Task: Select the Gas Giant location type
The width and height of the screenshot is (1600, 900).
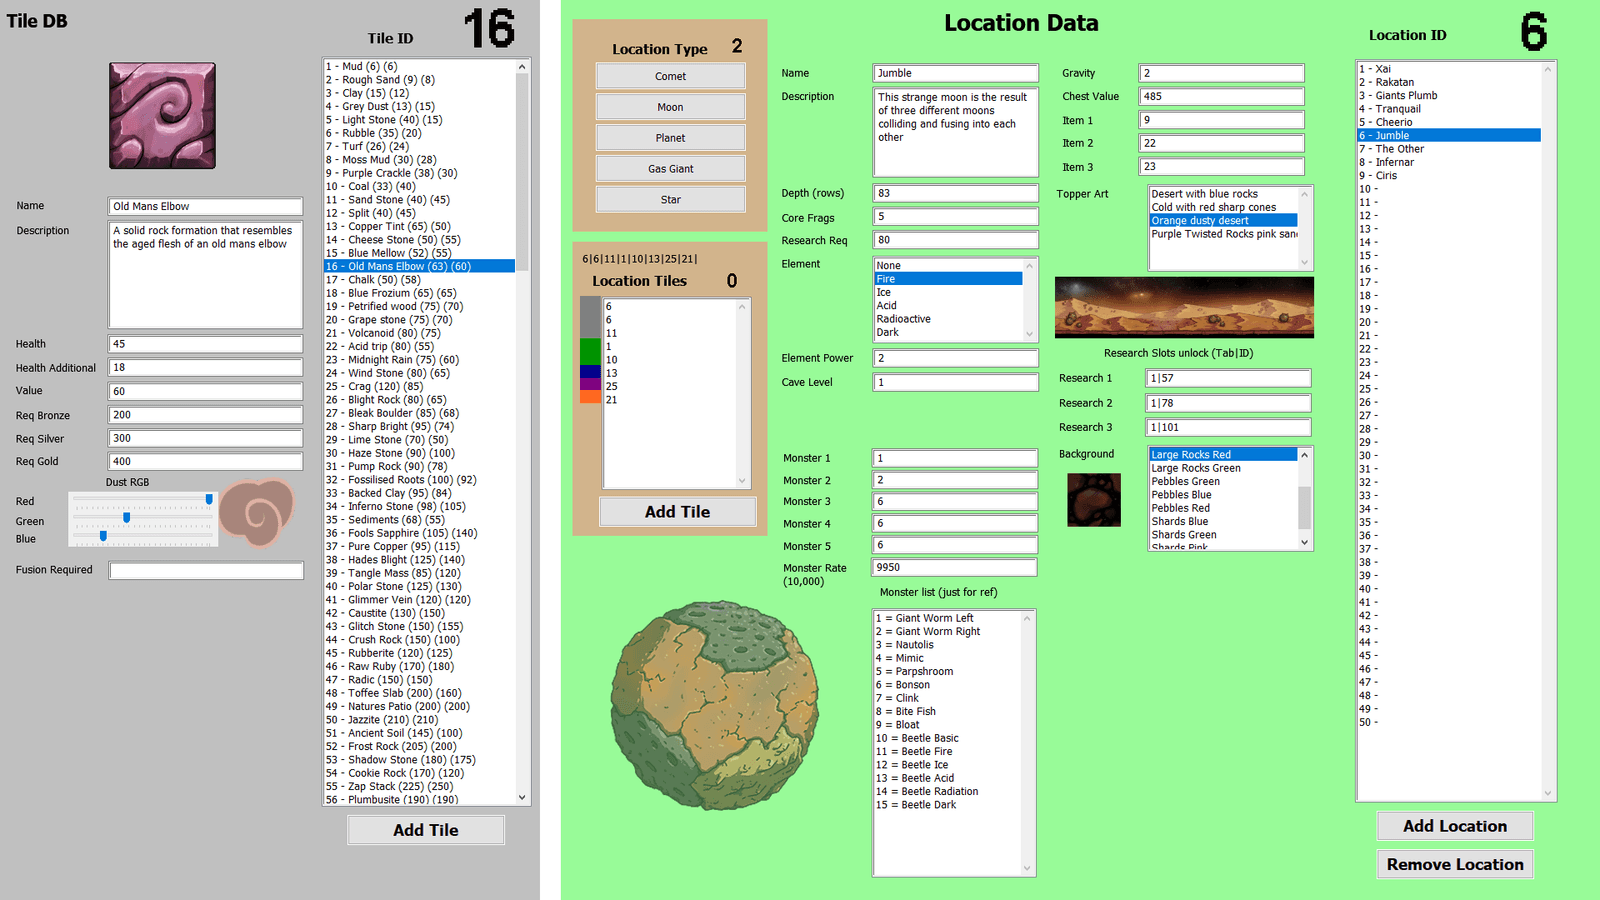Action: [671, 169]
